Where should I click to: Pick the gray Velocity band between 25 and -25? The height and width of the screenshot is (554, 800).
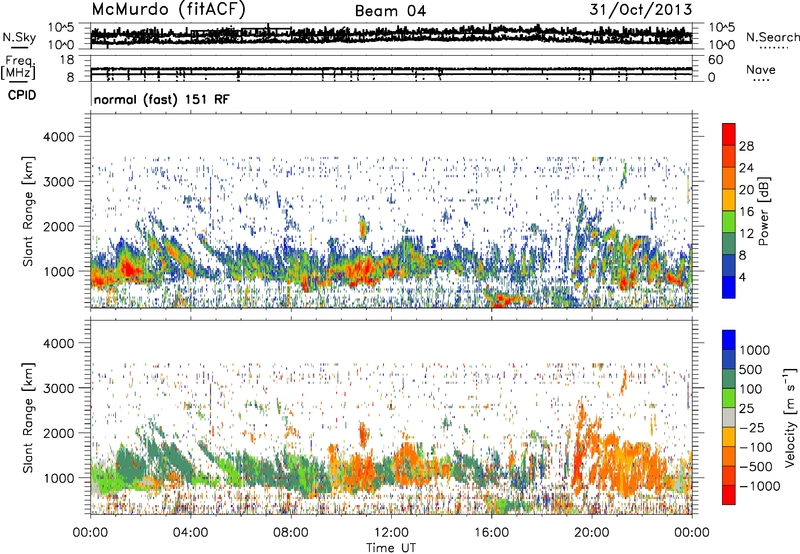(x=729, y=417)
